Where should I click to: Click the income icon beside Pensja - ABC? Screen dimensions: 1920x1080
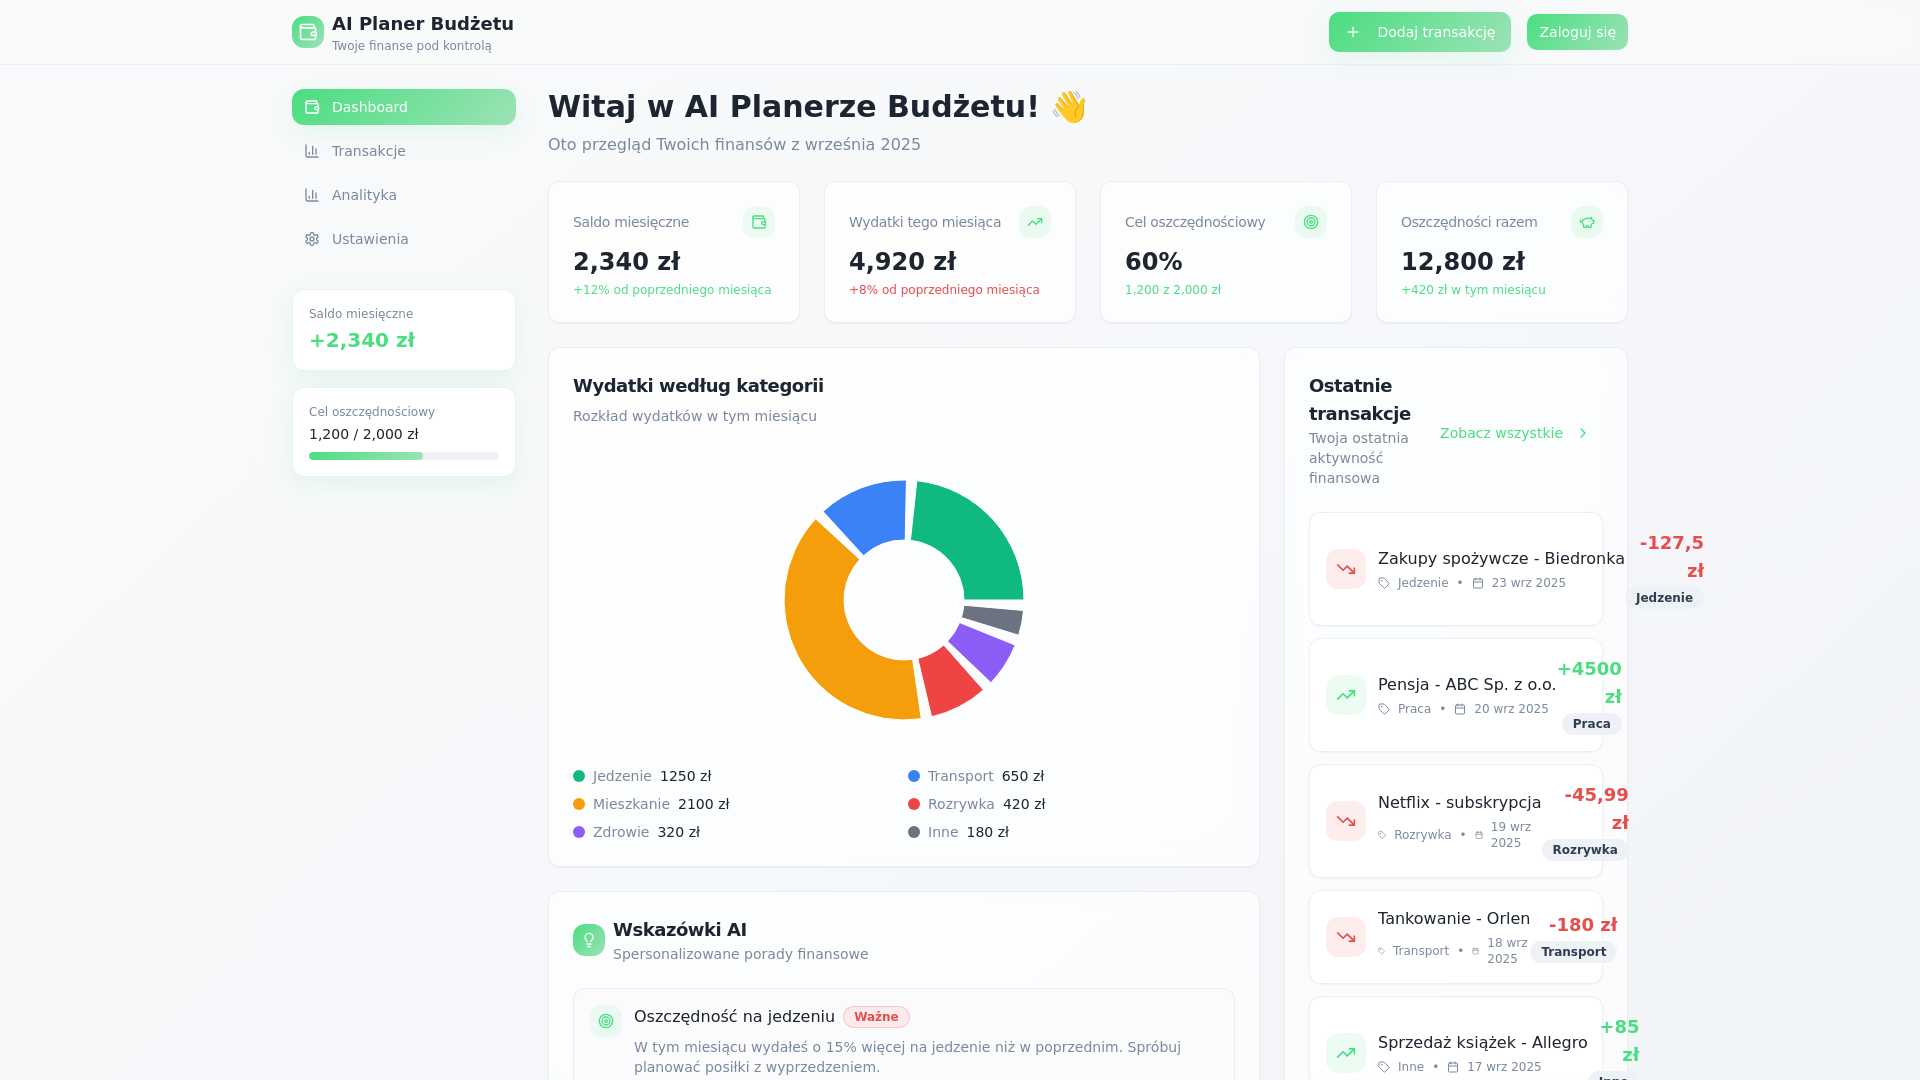coord(1346,695)
